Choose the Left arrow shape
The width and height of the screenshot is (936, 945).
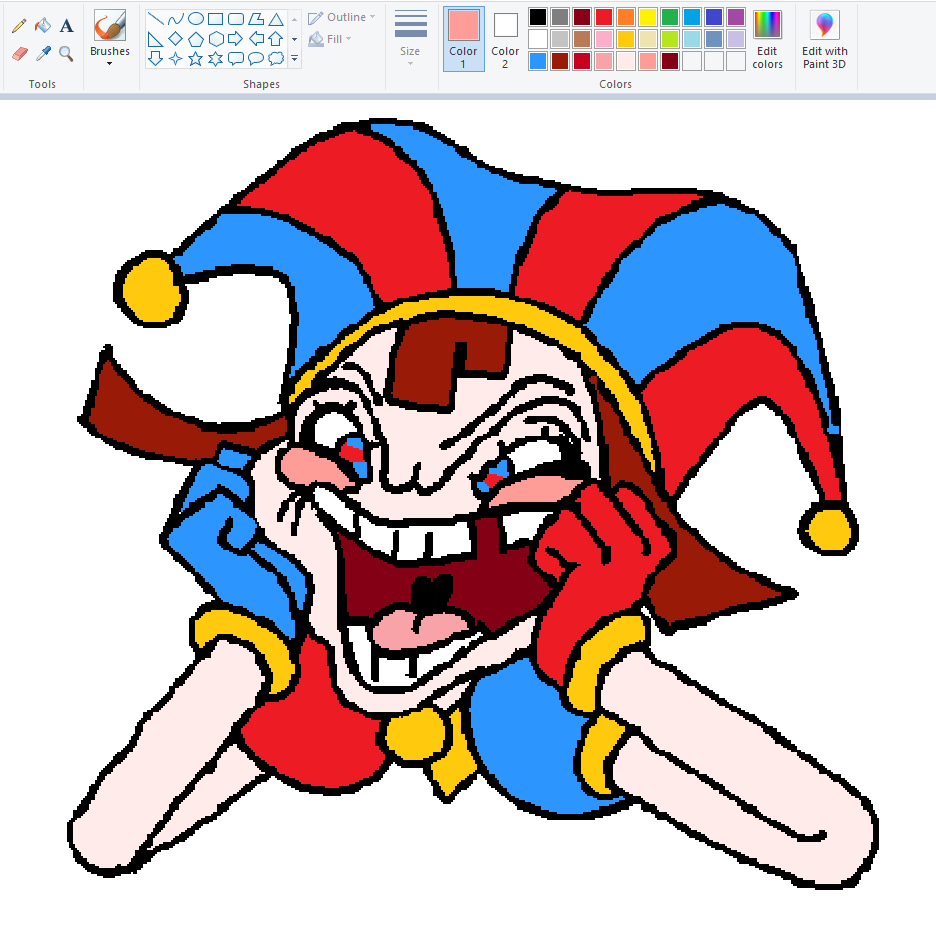coord(256,39)
